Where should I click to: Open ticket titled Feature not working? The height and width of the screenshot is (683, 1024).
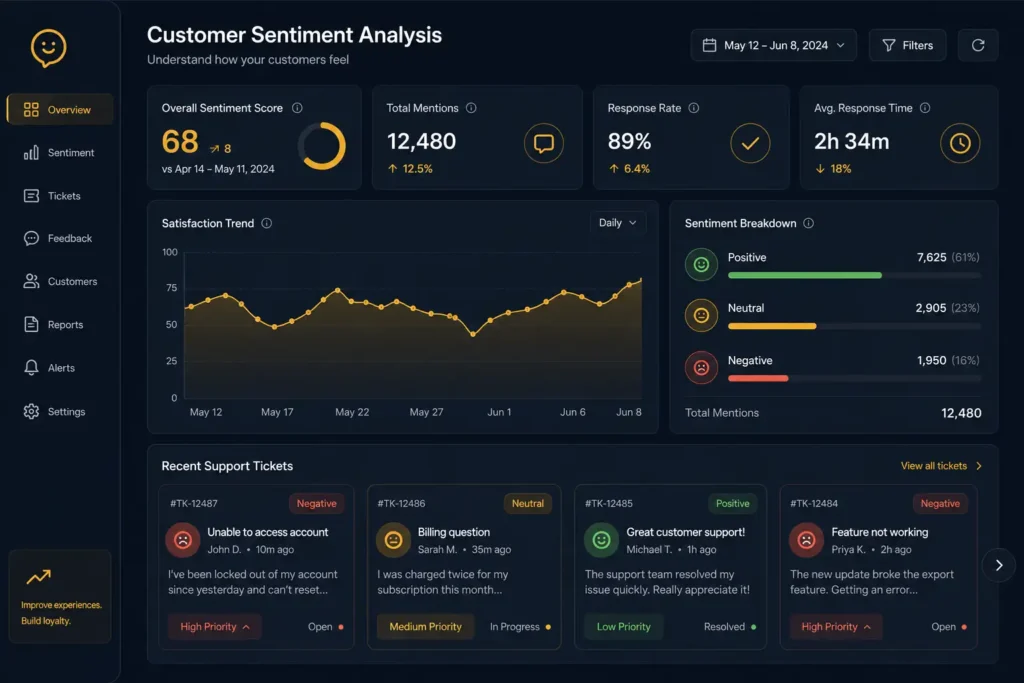880,532
